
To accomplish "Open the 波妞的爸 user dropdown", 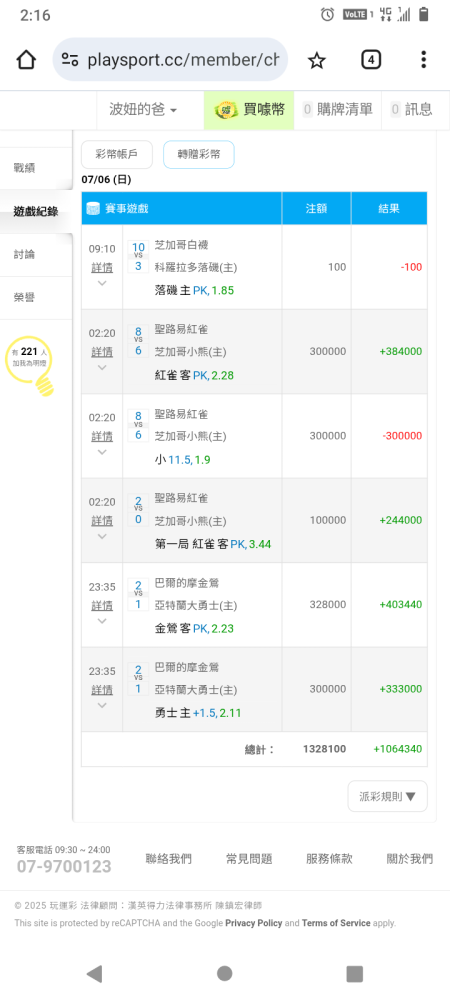I will coord(143,110).
